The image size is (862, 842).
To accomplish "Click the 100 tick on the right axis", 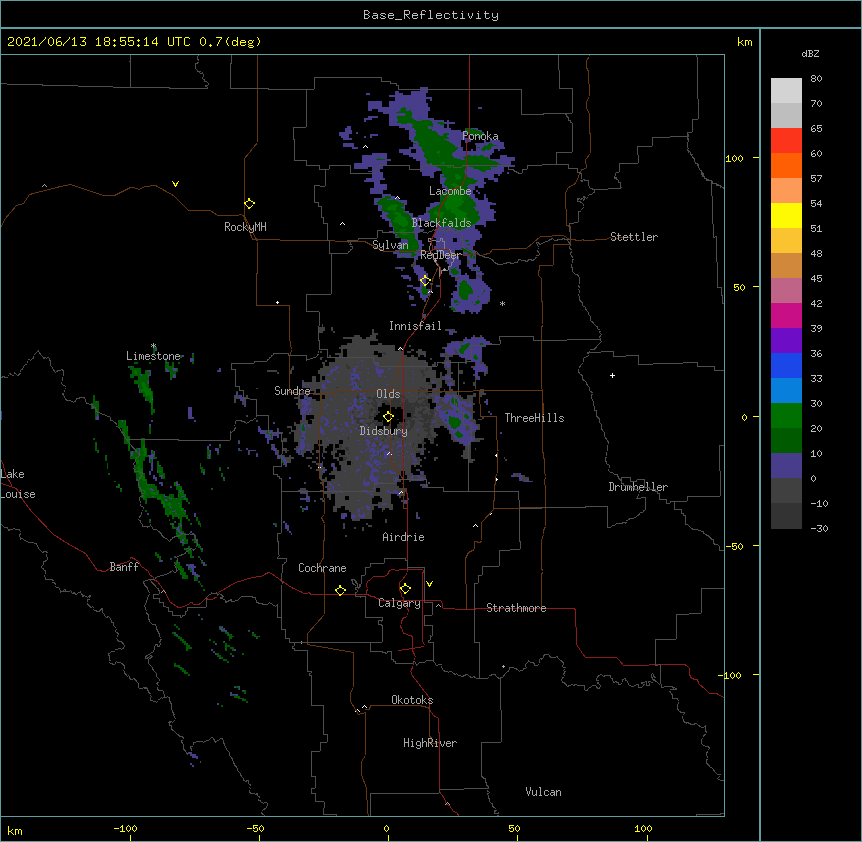I will point(734,158).
